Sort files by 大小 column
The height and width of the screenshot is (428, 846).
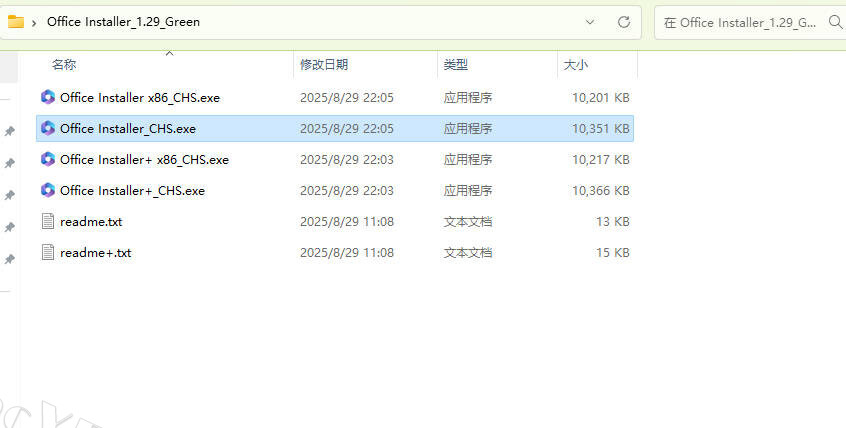[x=575, y=65]
